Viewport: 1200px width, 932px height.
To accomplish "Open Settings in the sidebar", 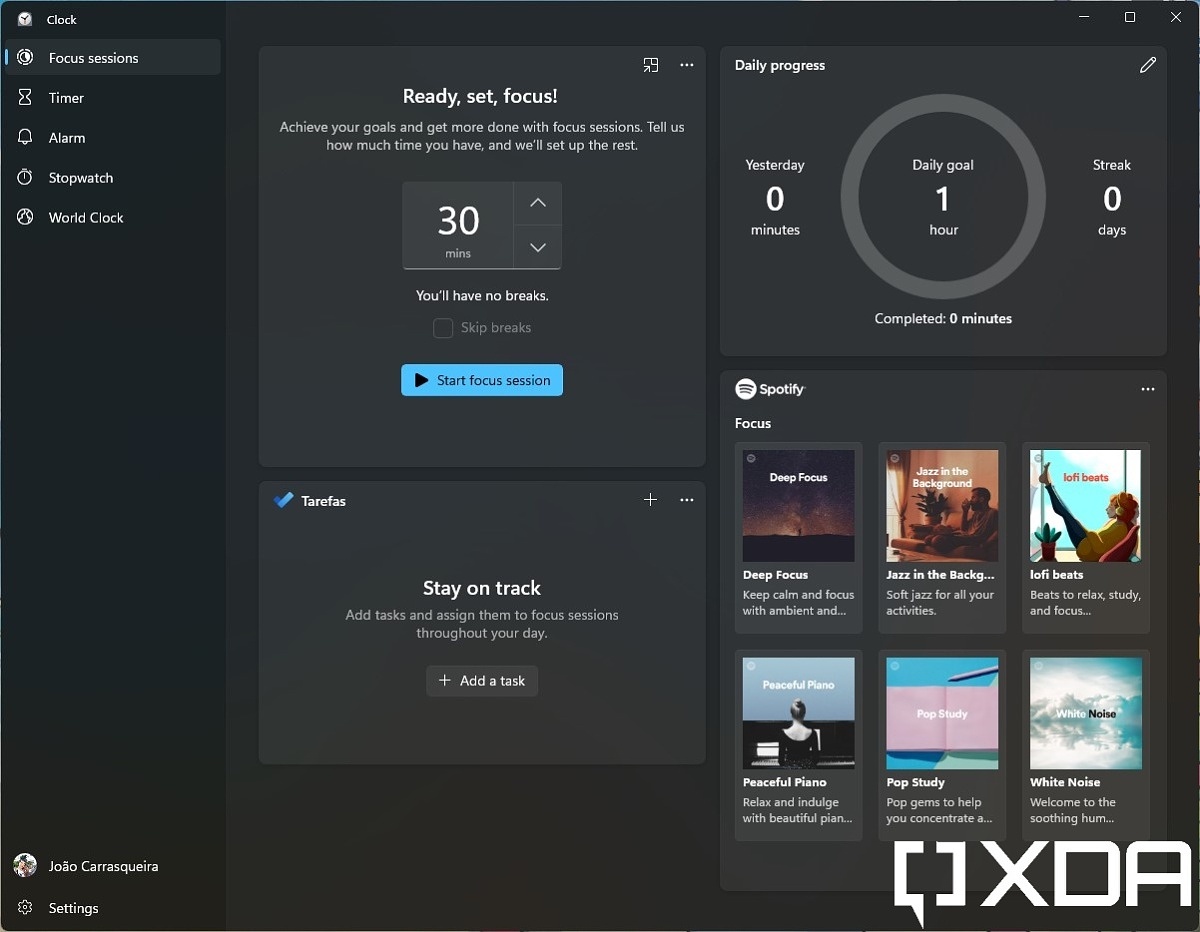I will coord(73,908).
